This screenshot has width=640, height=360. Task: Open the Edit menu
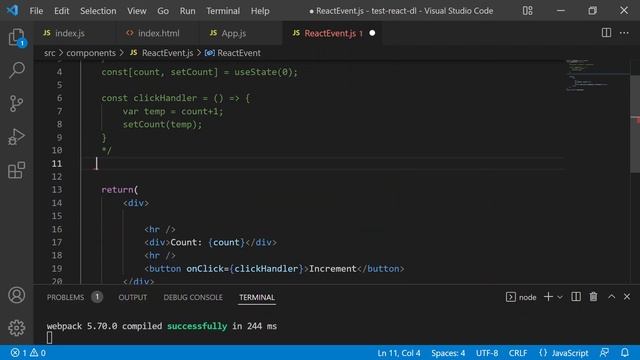pos(62,11)
